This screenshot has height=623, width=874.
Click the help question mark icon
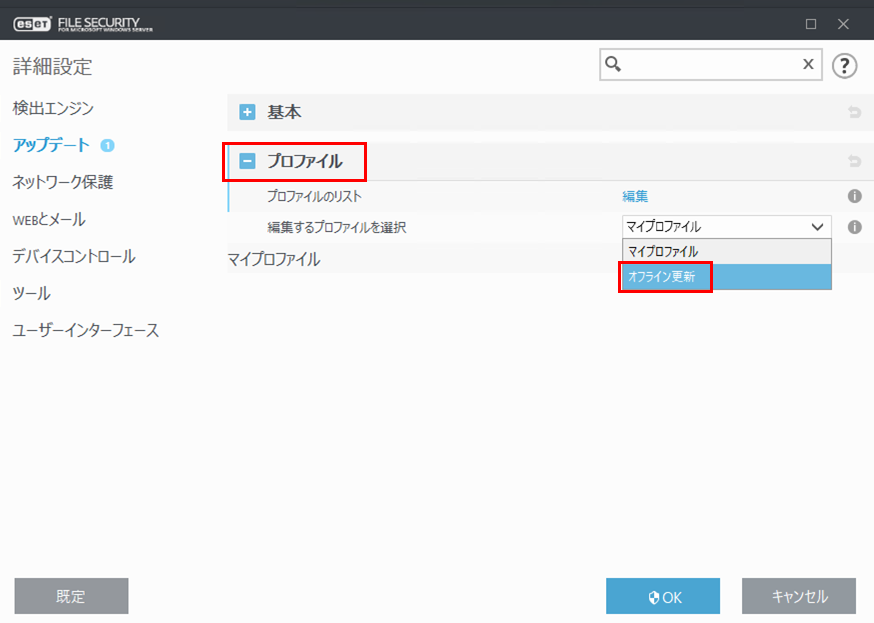pyautogui.click(x=845, y=65)
